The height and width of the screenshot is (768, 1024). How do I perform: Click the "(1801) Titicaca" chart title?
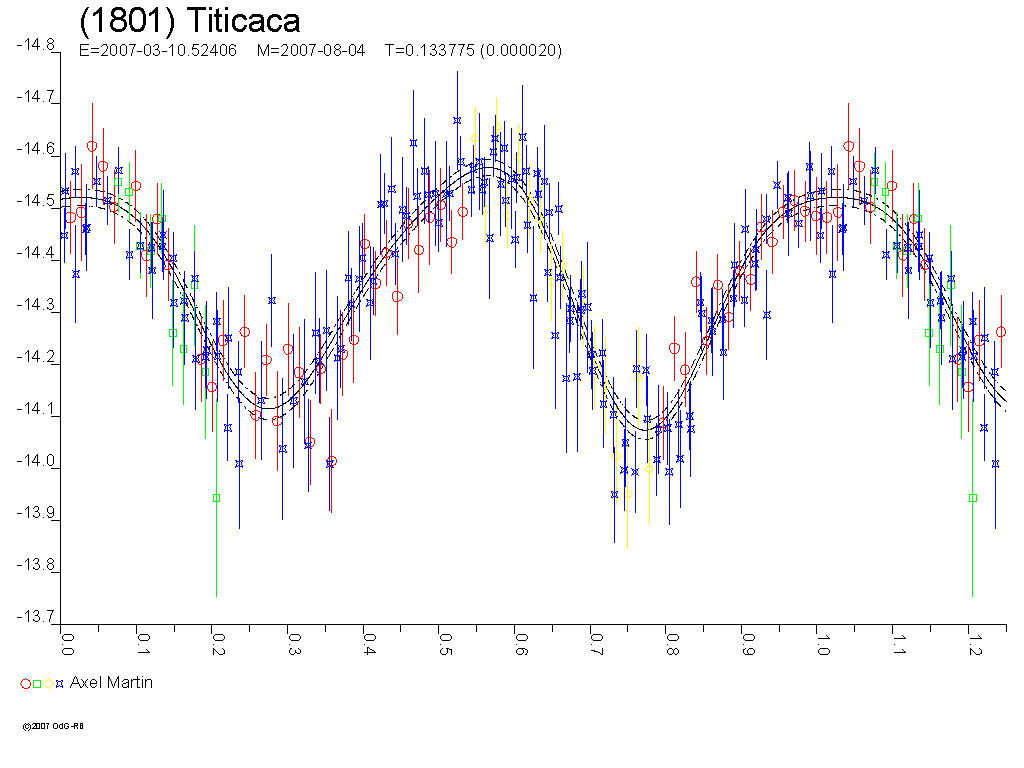tap(189, 22)
